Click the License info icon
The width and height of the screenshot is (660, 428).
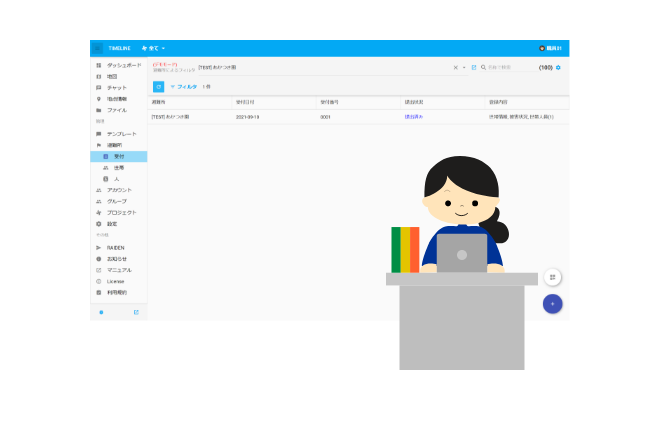point(98,281)
